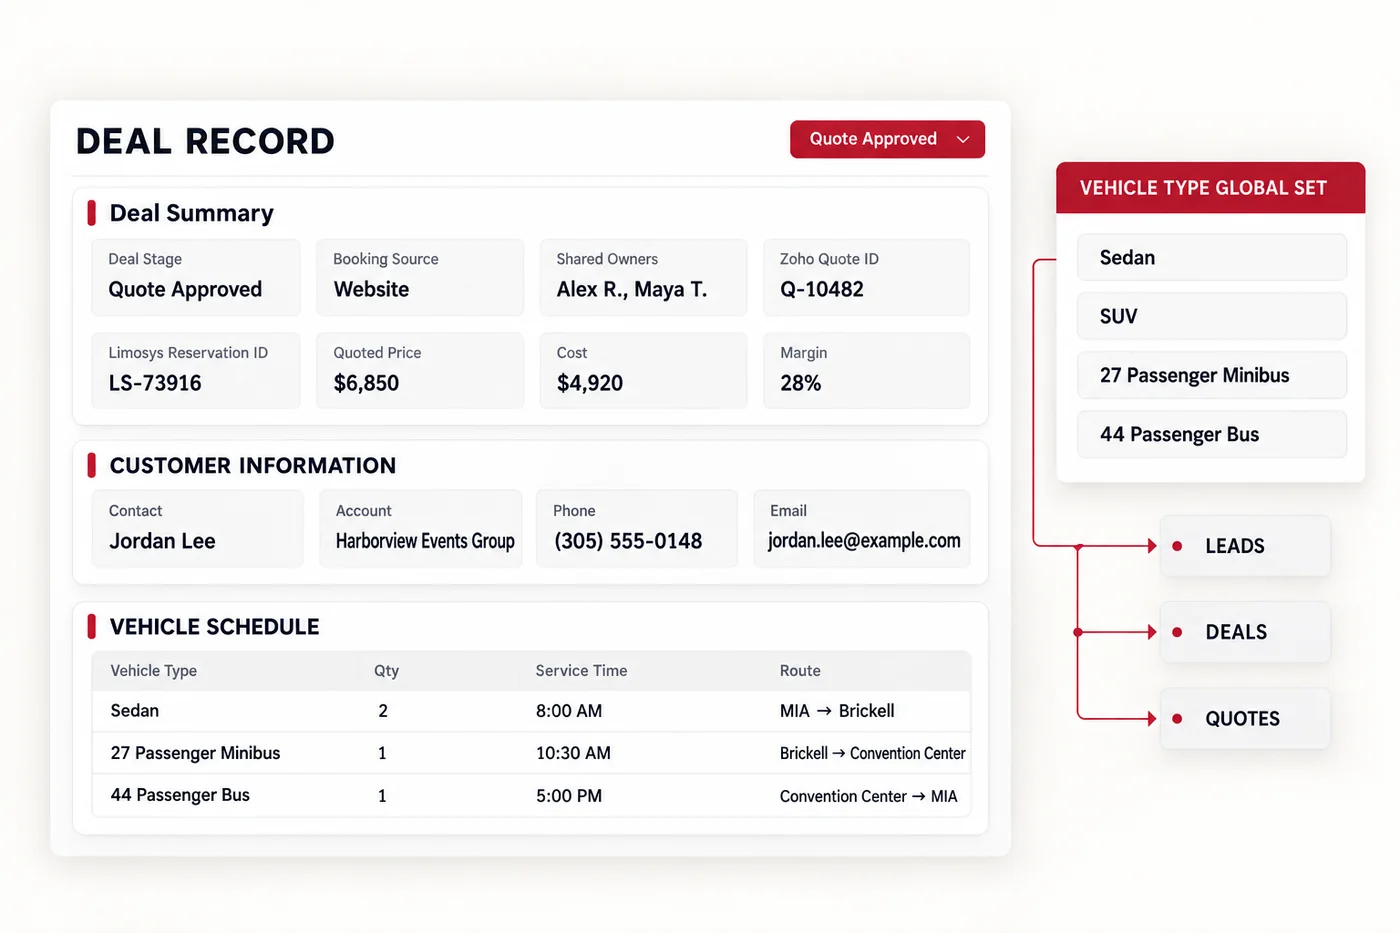Click the Quoted Price $6,850 value

click(366, 383)
